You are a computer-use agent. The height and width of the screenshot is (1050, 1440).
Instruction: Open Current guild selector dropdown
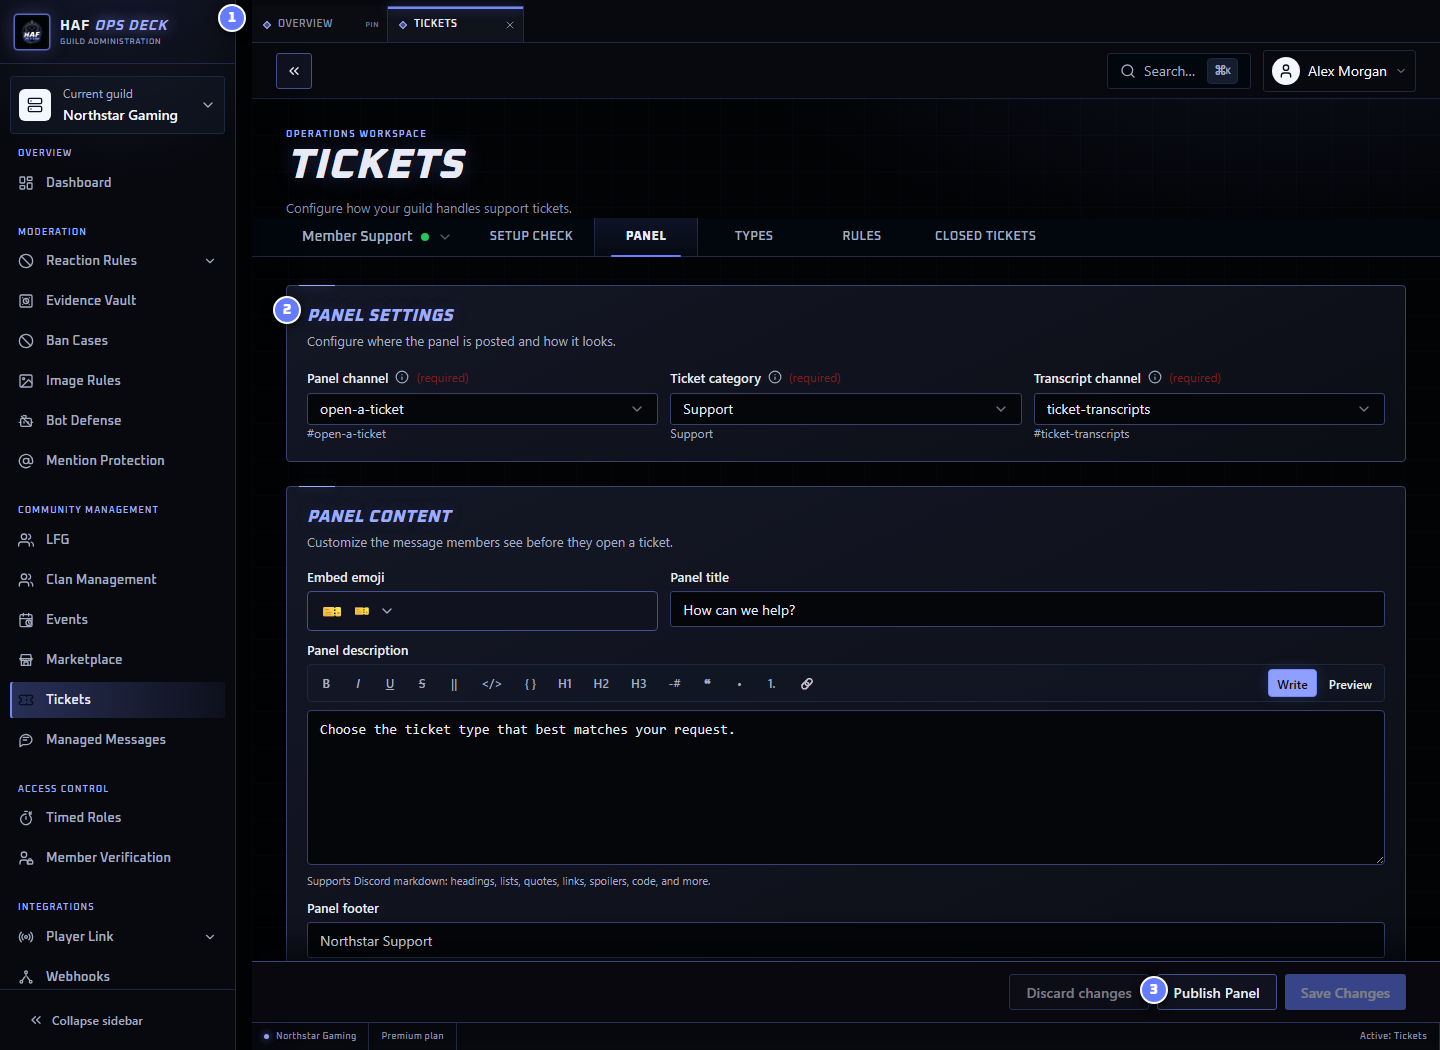[x=117, y=105]
